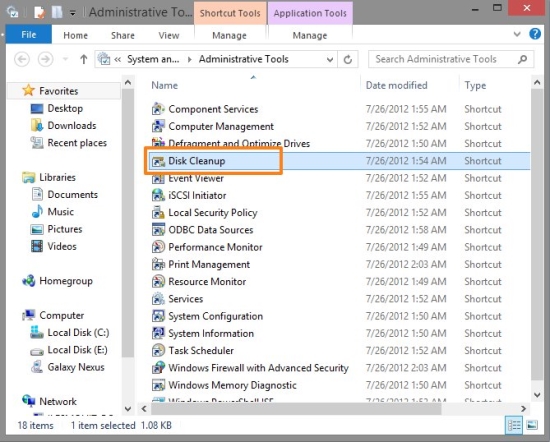Open the Shortcut Tools Manage tab
Screen dimensions: 550x442
[229, 35]
